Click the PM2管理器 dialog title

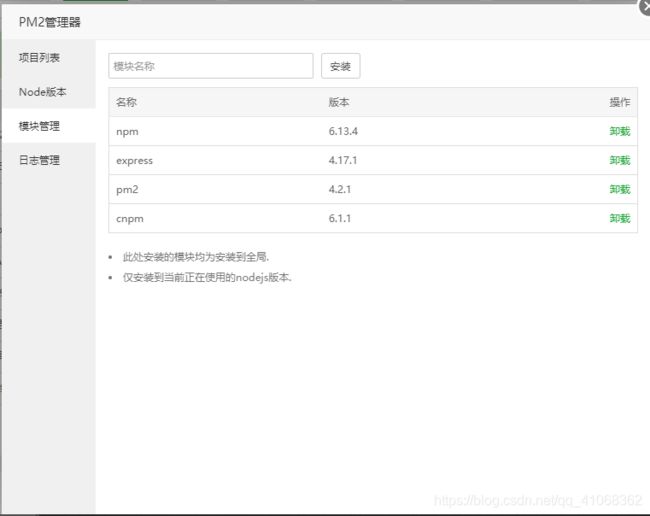tap(50, 22)
